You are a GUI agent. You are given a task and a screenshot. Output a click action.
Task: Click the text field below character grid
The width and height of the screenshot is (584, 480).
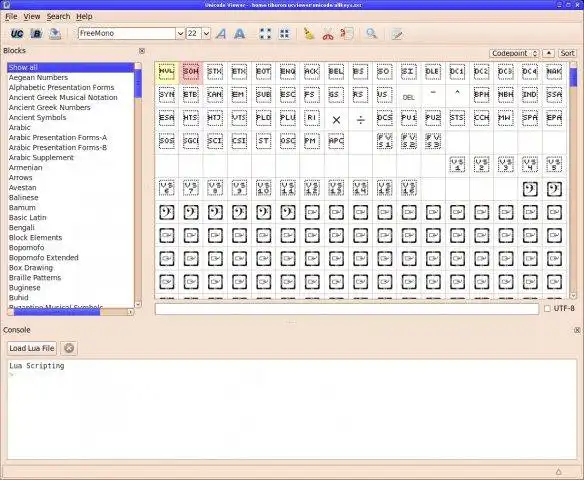[x=347, y=309]
